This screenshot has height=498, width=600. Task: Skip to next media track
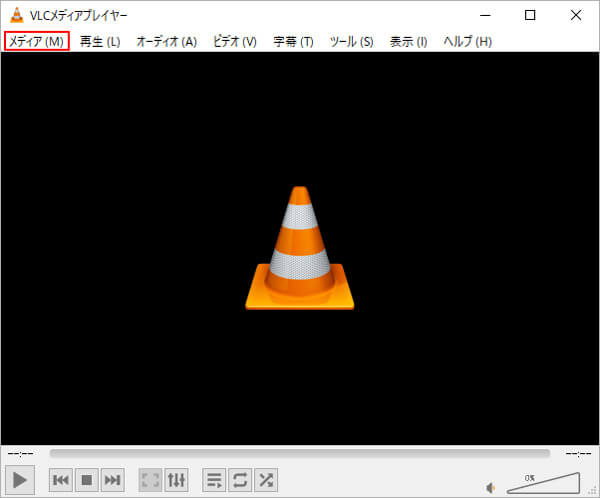coord(112,480)
